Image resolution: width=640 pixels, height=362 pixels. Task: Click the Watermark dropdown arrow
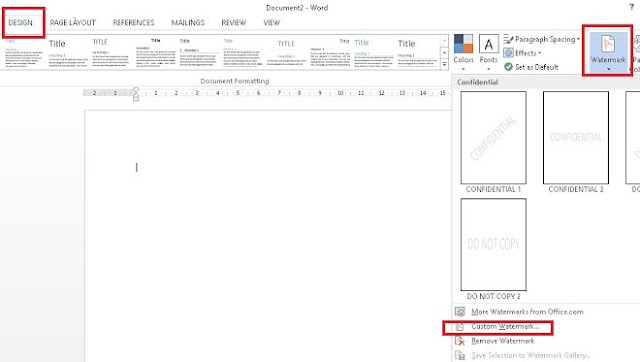(608, 69)
